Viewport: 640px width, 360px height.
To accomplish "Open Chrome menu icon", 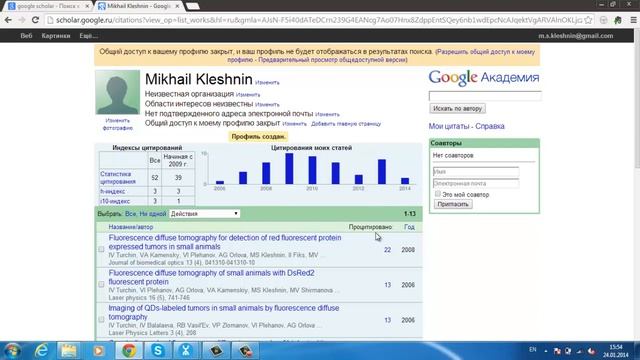I will tap(633, 20).
